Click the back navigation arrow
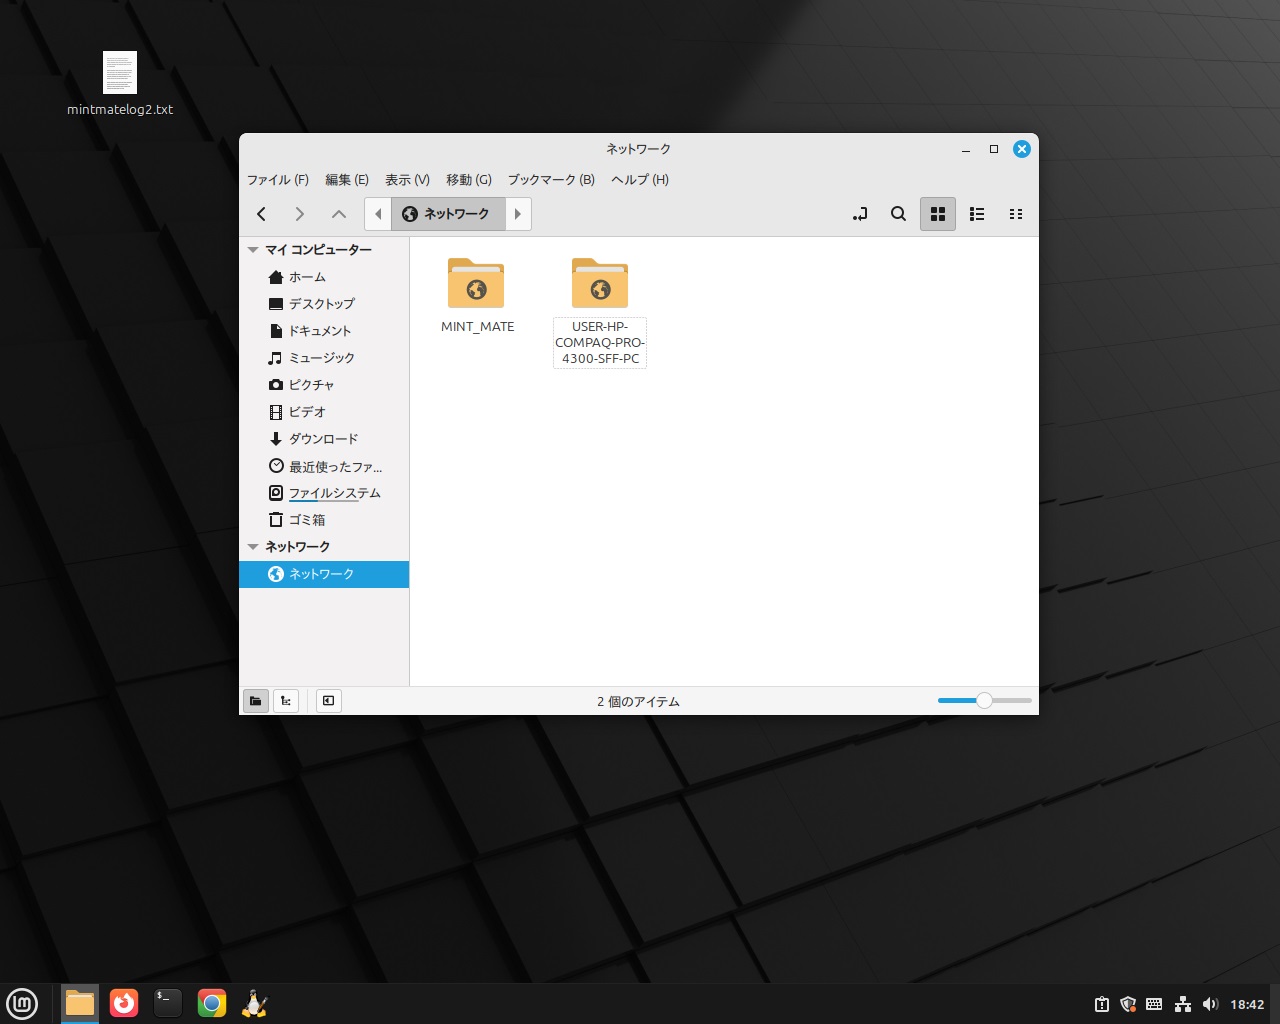 click(x=262, y=214)
